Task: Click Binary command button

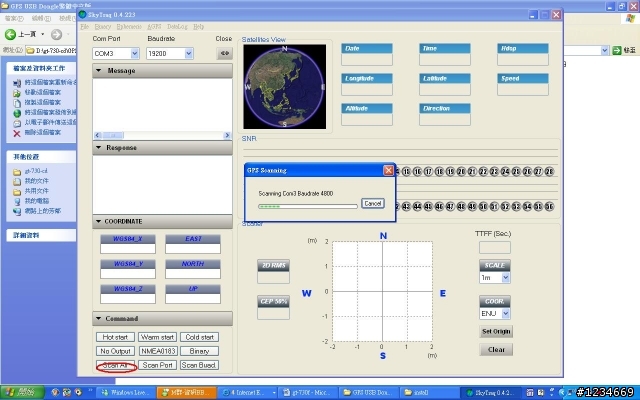Action: click(200, 351)
